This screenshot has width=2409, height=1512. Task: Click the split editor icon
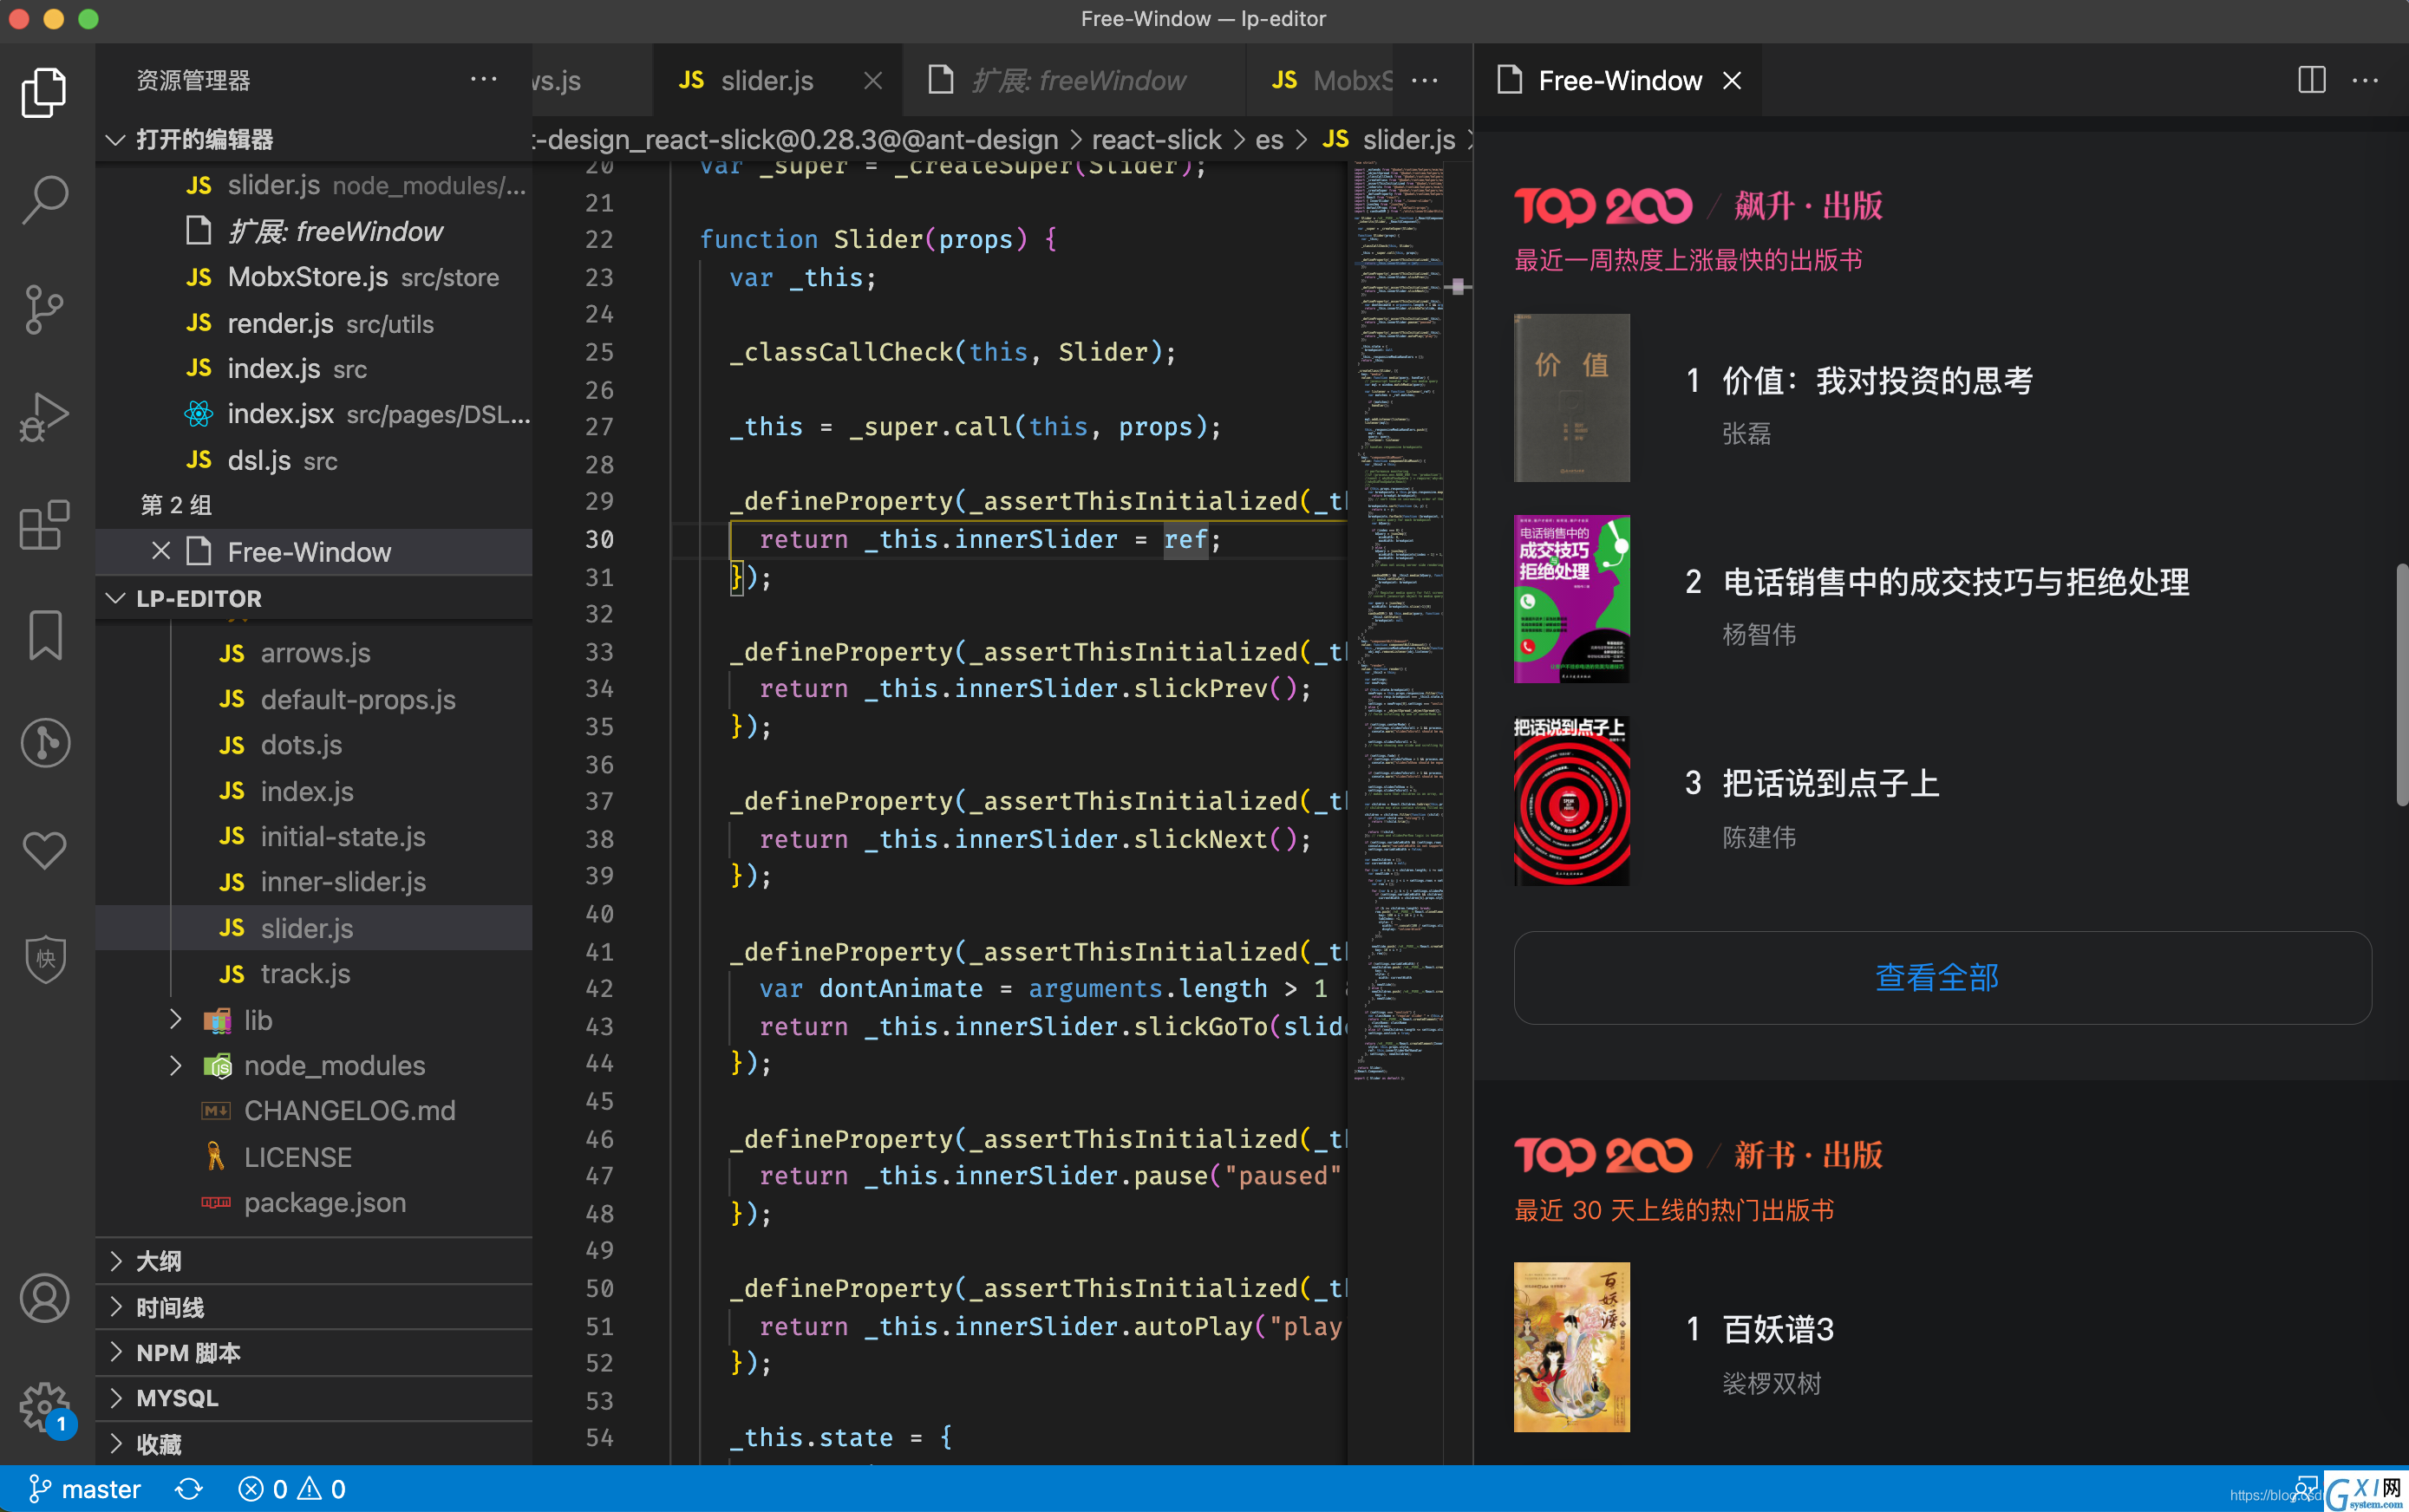pos(2312,80)
